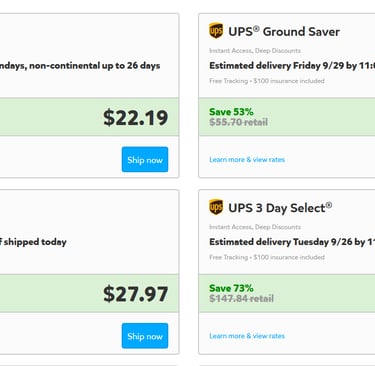Click the $55.70 retail strikethrough price
Image resolution: width=375 pixels, height=366 pixels.
tap(238, 122)
